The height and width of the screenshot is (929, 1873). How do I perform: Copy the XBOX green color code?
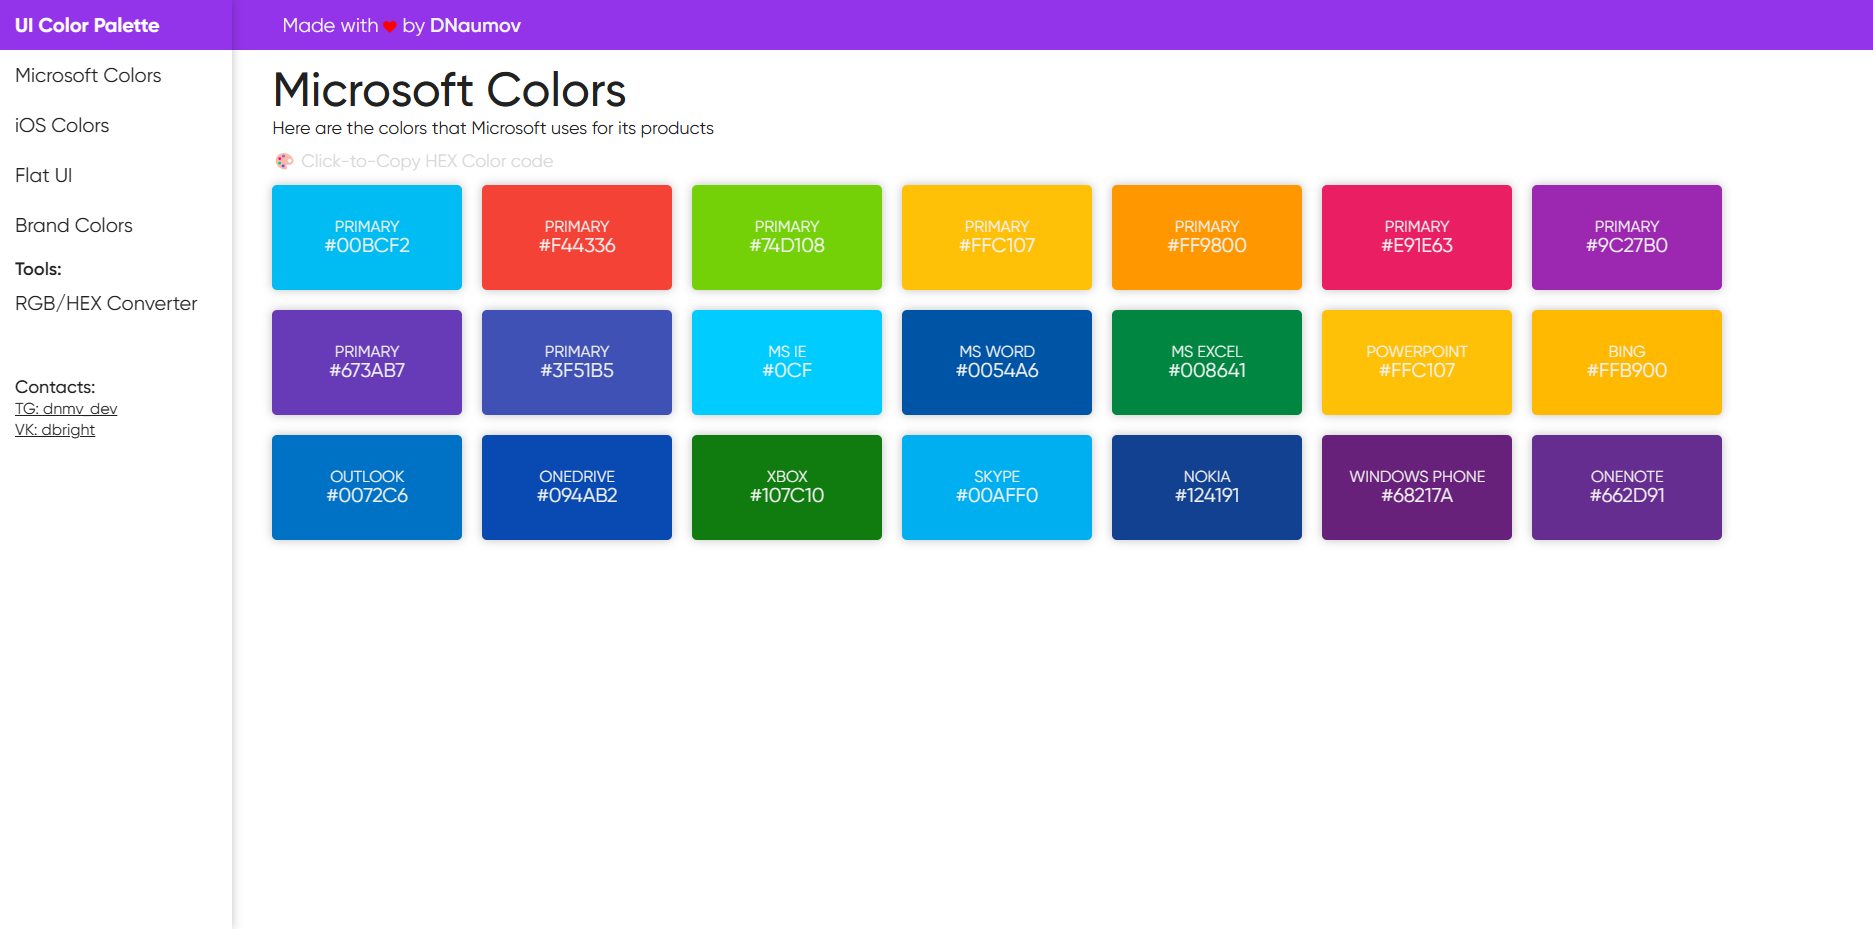pos(786,487)
